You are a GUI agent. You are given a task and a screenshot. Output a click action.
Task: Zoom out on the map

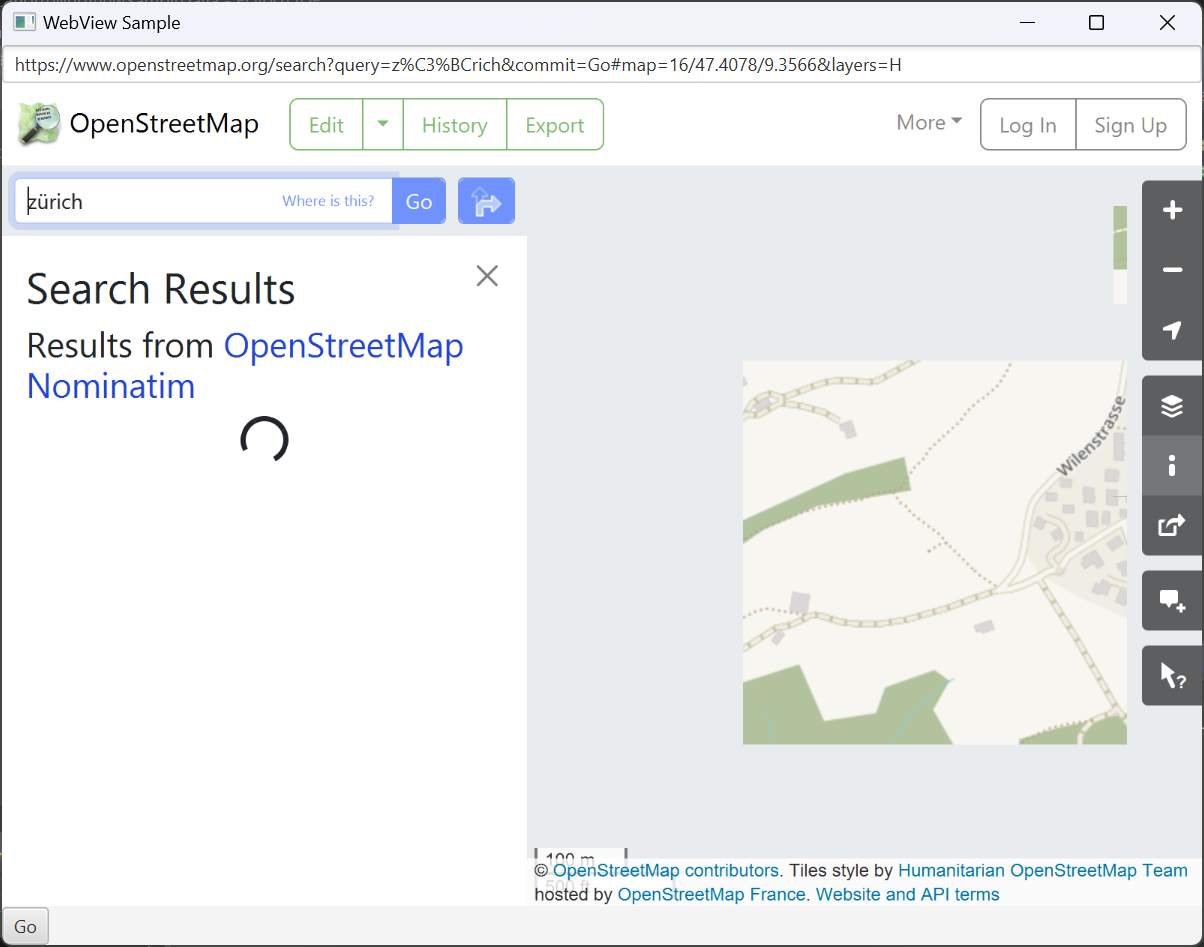1172,271
